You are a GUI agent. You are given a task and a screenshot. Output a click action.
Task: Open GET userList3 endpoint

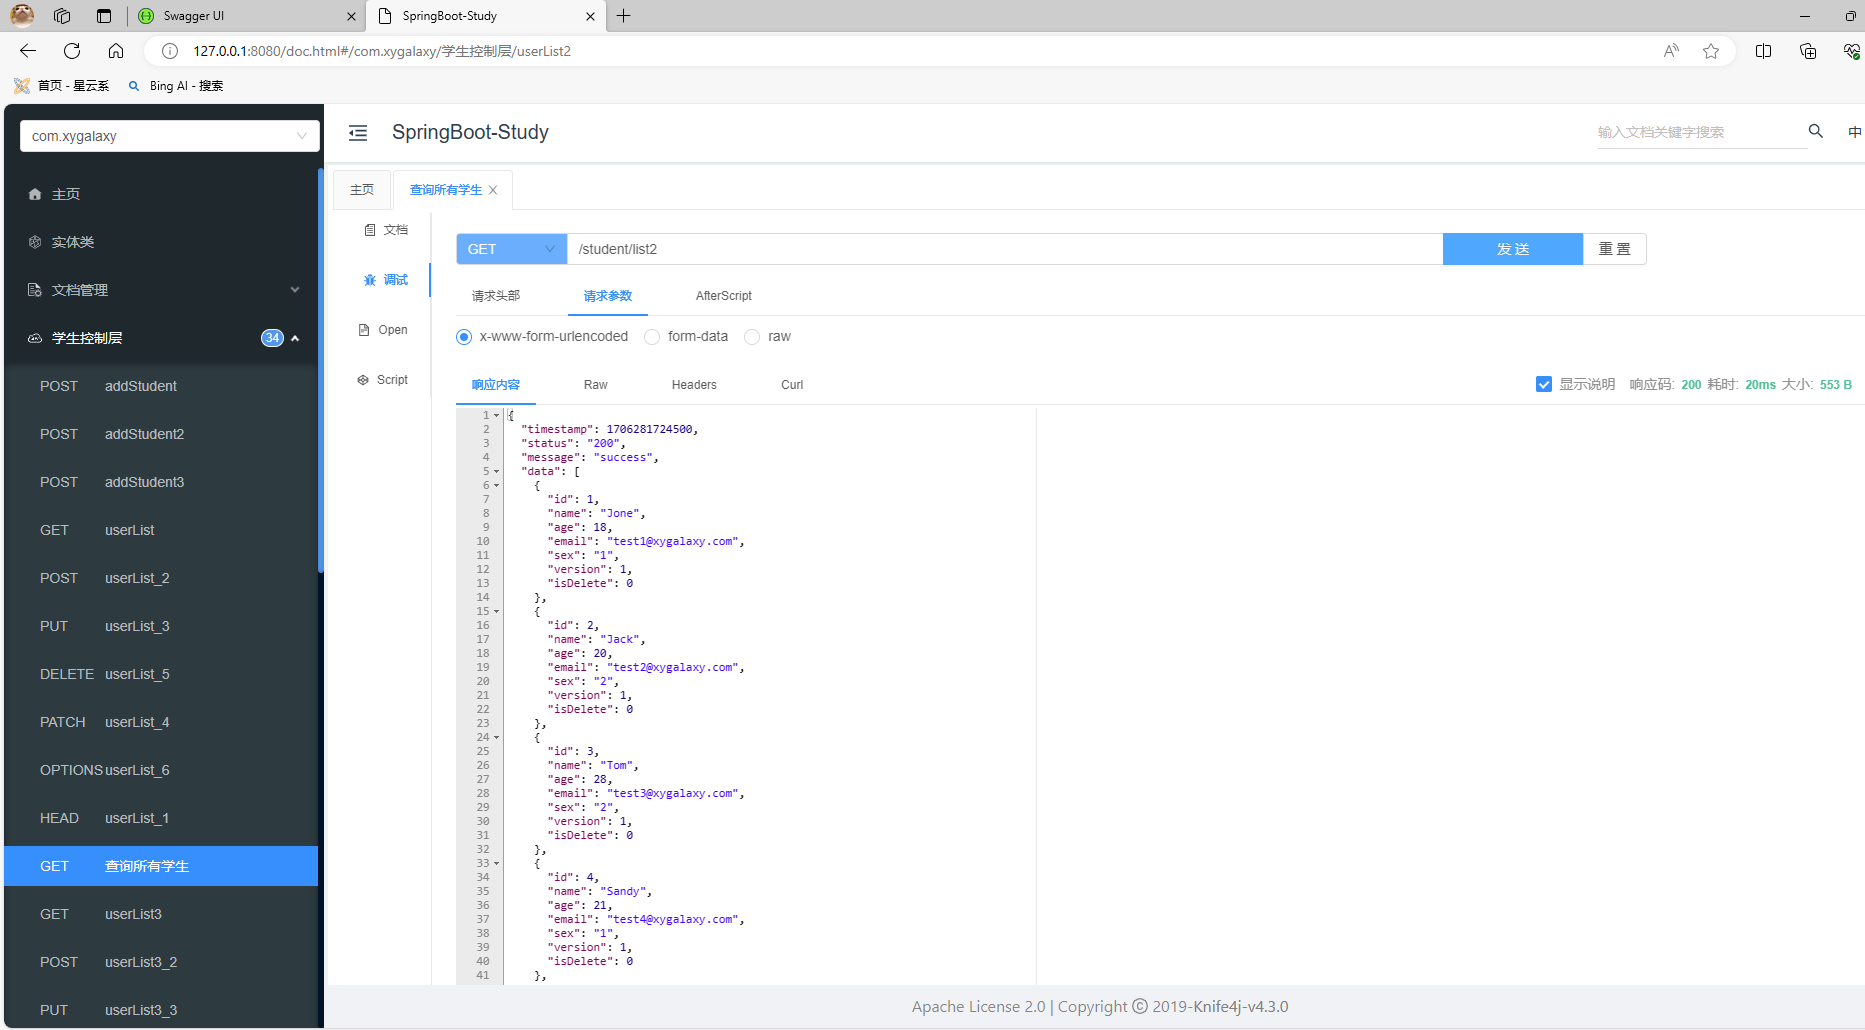(161, 914)
